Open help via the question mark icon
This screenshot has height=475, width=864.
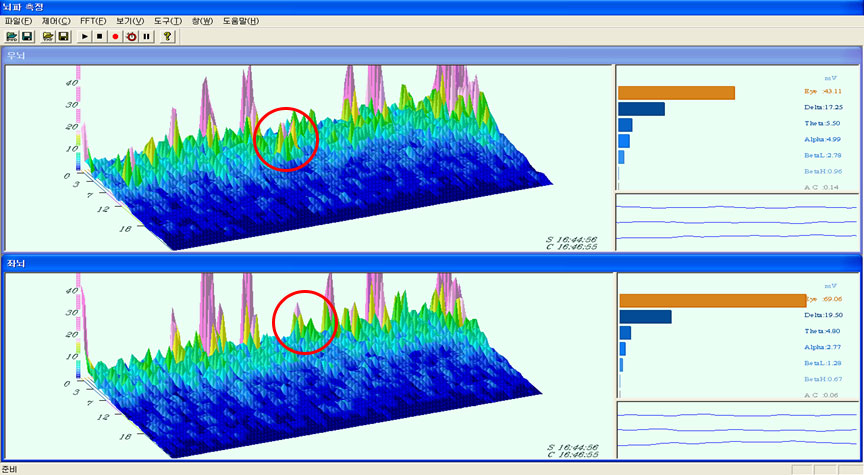pyautogui.click(x=168, y=36)
